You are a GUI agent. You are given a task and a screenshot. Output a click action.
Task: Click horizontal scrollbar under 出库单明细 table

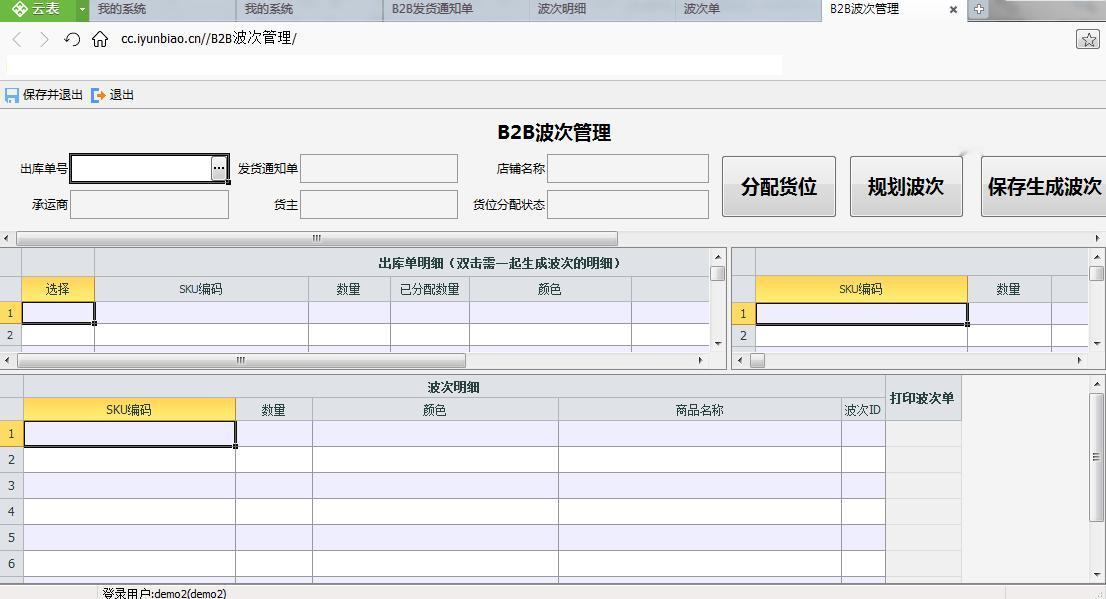pyautogui.click(x=241, y=361)
